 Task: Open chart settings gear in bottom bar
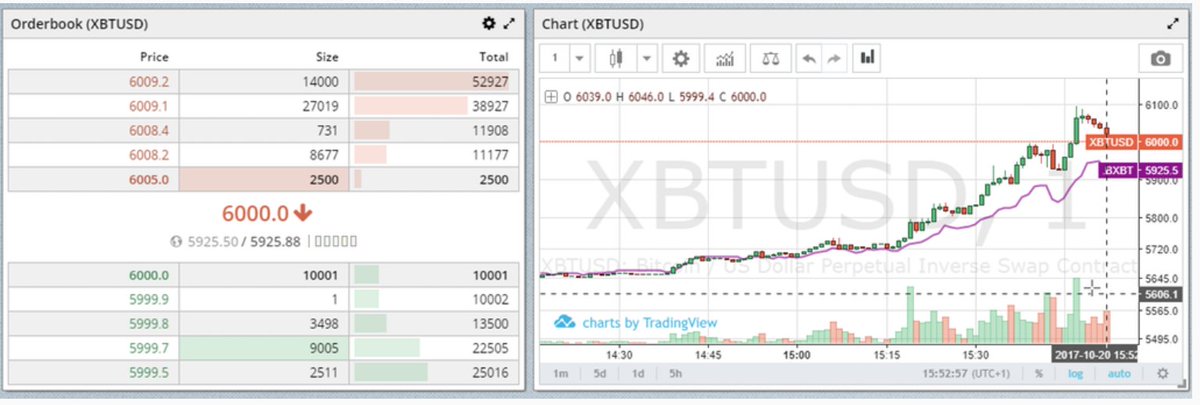tap(1162, 373)
